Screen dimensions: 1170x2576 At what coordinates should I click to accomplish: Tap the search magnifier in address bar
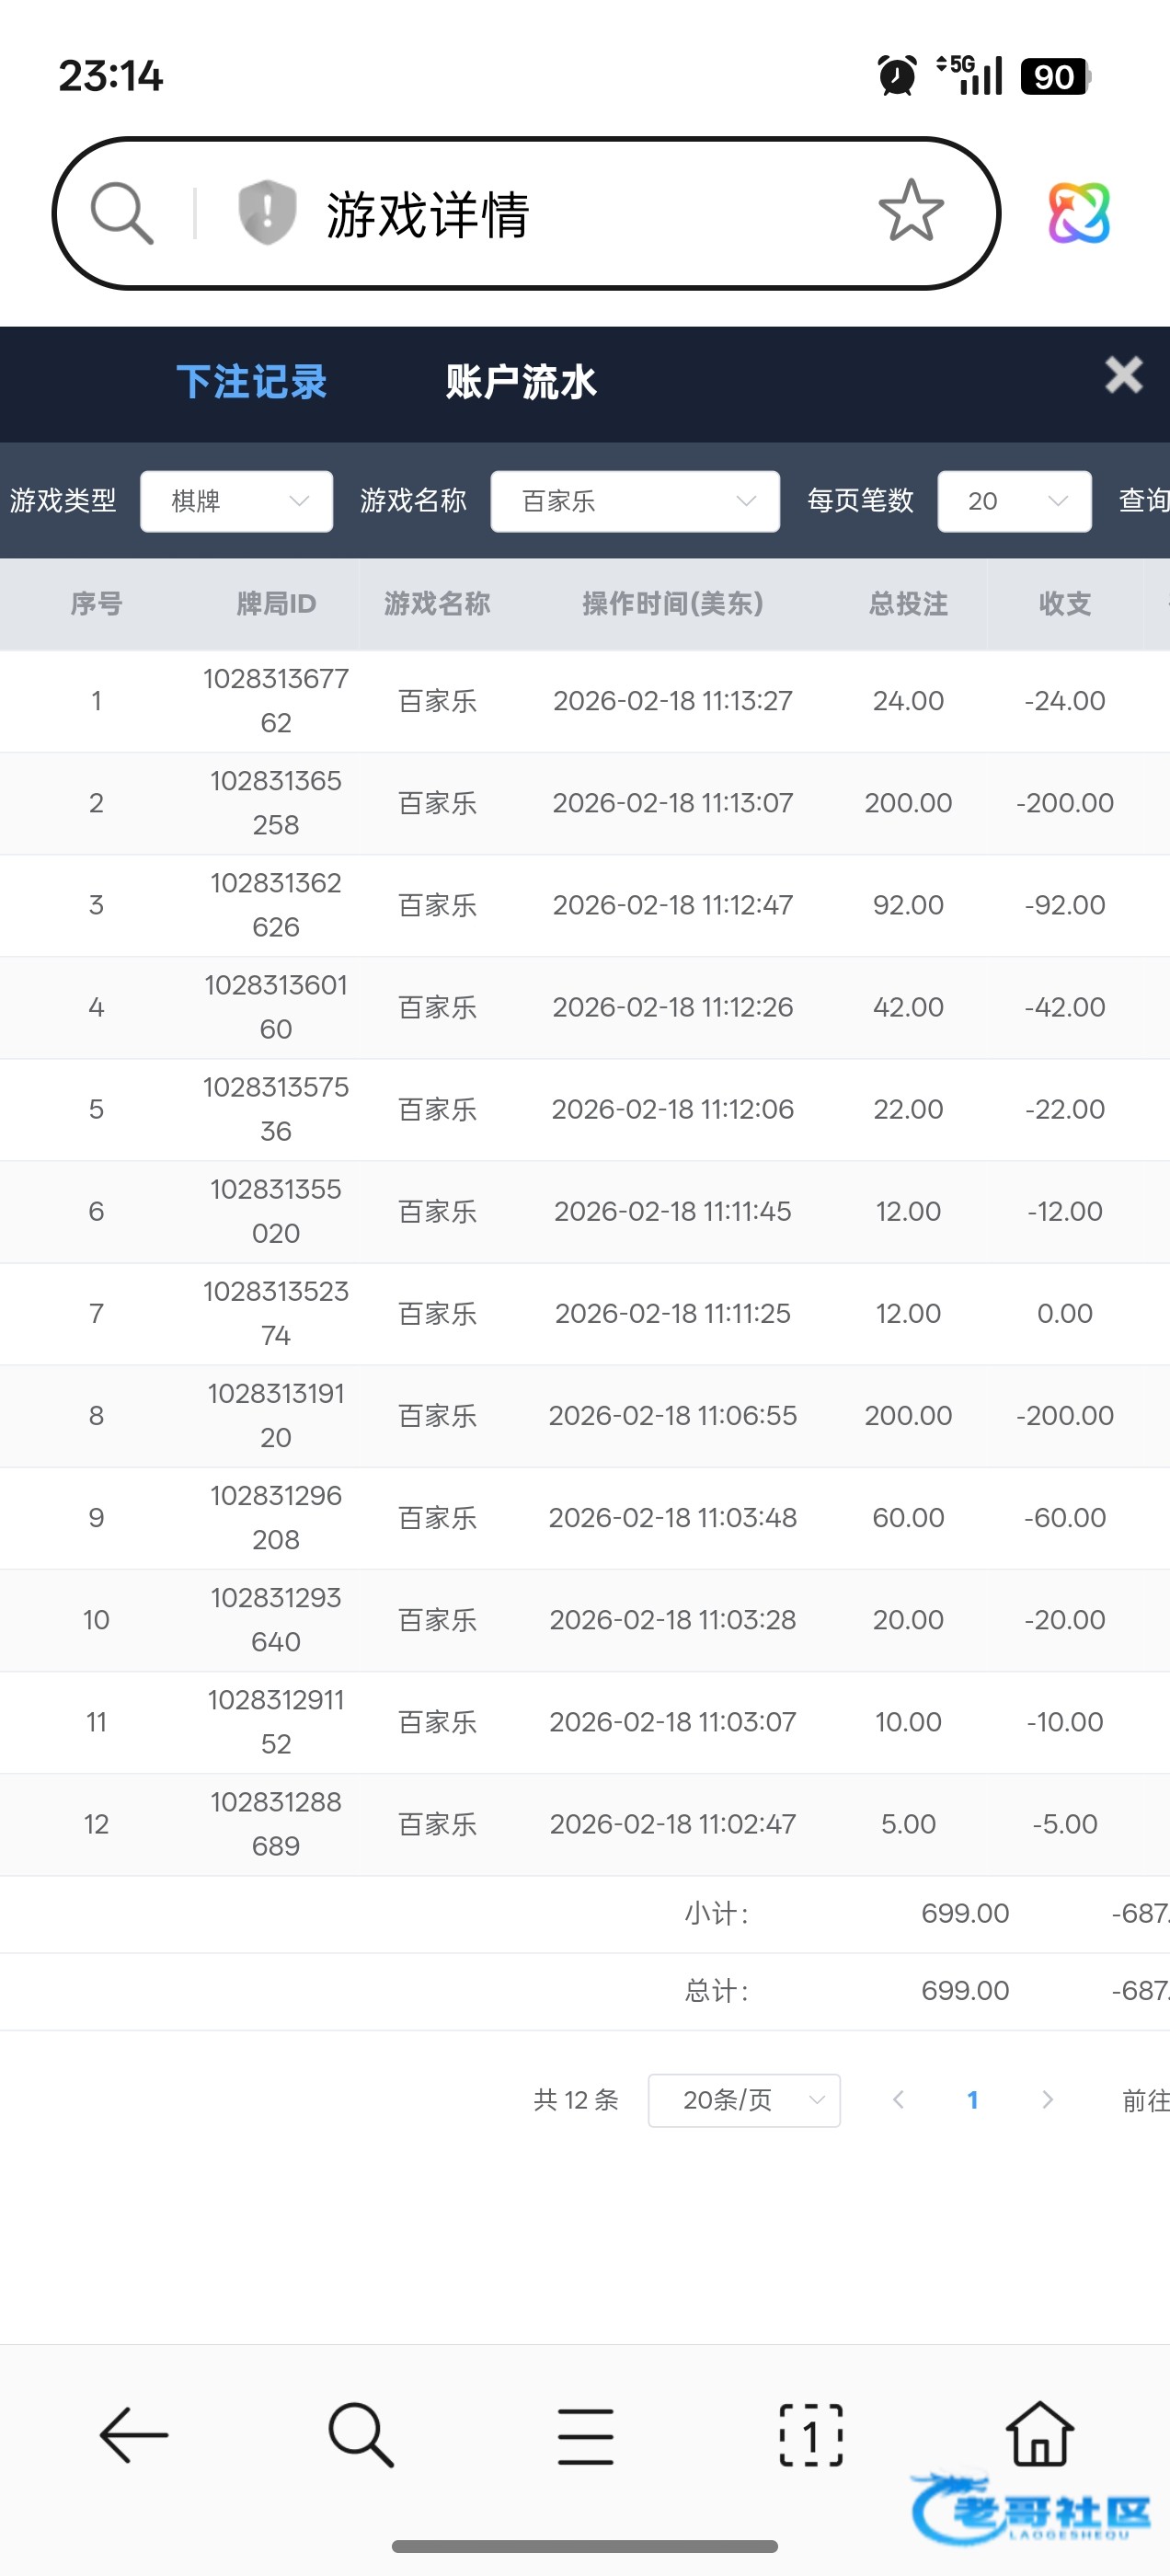coord(122,212)
